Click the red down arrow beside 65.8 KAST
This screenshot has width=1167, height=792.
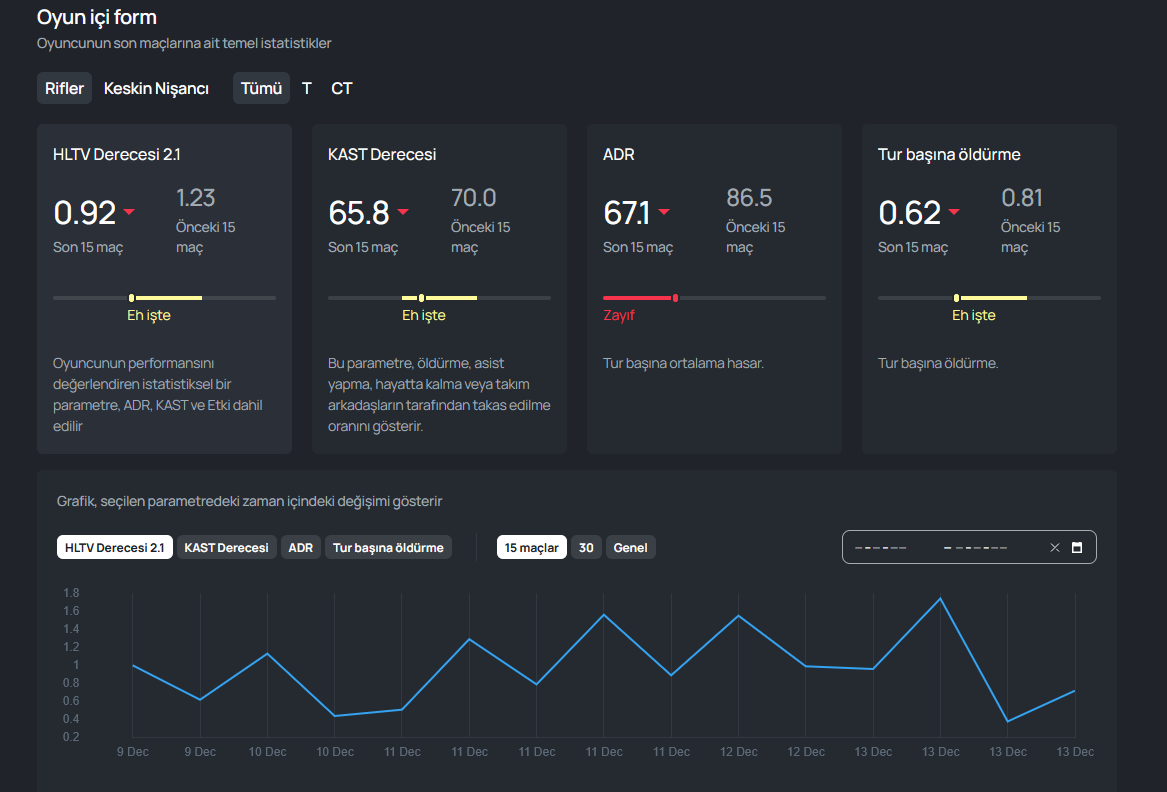(403, 212)
